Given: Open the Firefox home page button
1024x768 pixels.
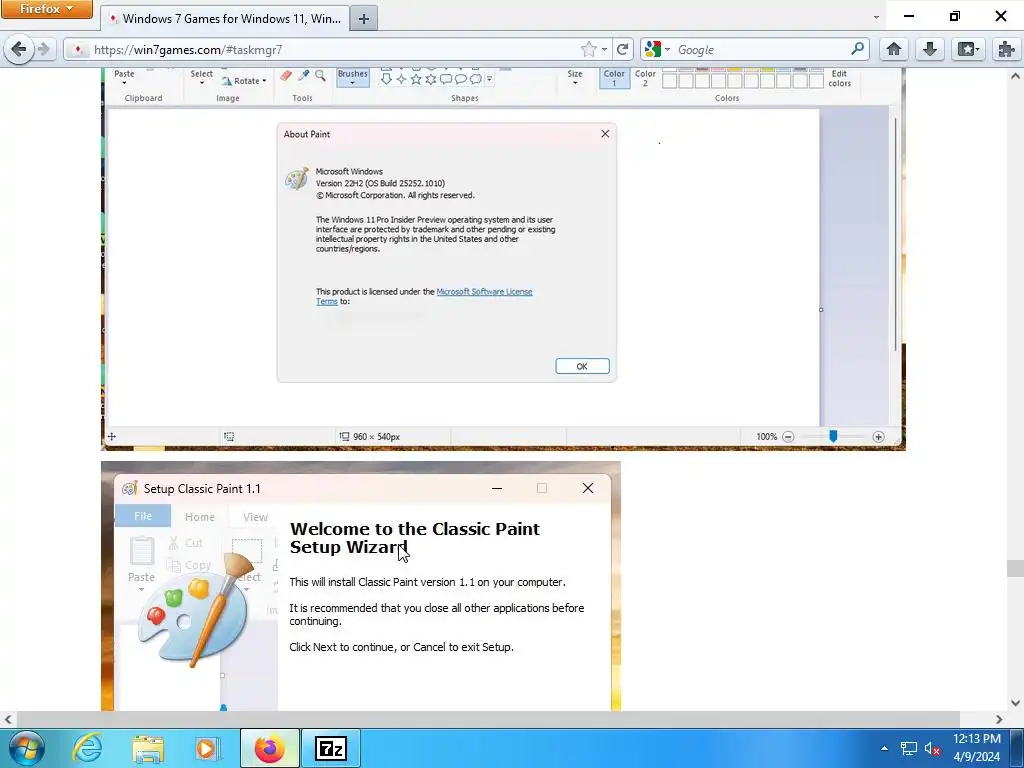Looking at the screenshot, I should click(894, 50).
